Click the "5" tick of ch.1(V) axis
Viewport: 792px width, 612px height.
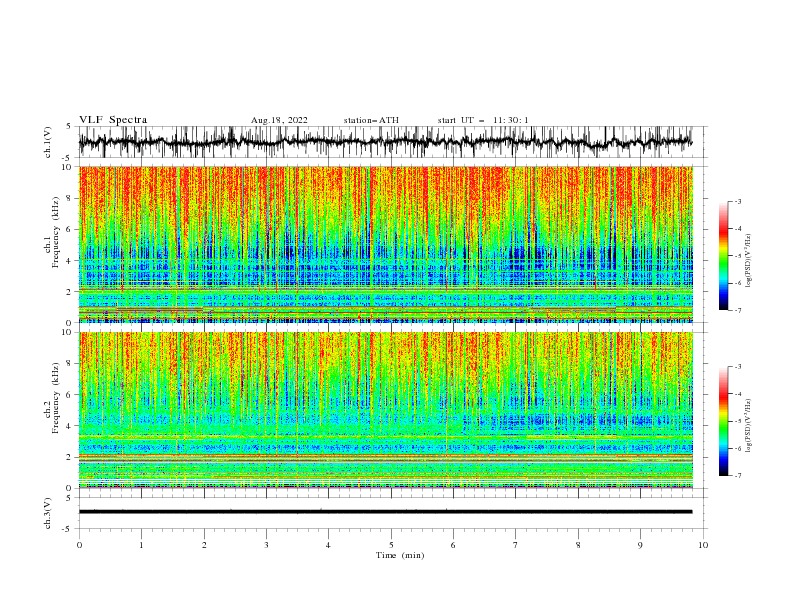tap(70, 127)
